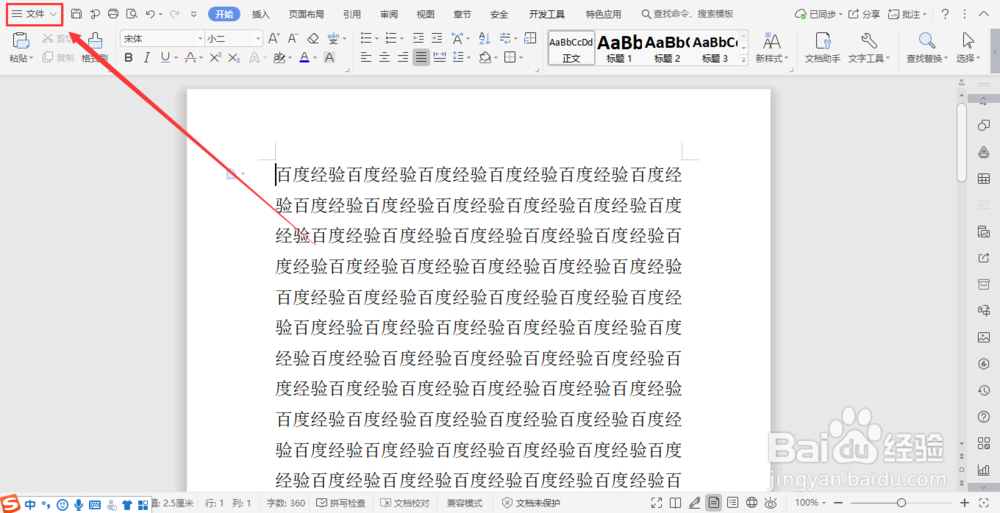Apply subscript formatting
The height and width of the screenshot is (513, 1000).
click(x=234, y=57)
